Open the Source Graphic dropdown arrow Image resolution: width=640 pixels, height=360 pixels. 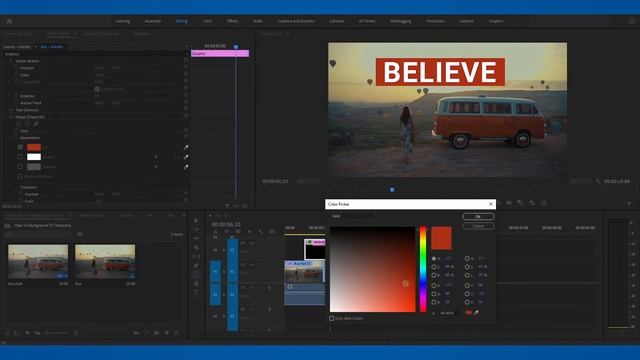click(x=36, y=47)
